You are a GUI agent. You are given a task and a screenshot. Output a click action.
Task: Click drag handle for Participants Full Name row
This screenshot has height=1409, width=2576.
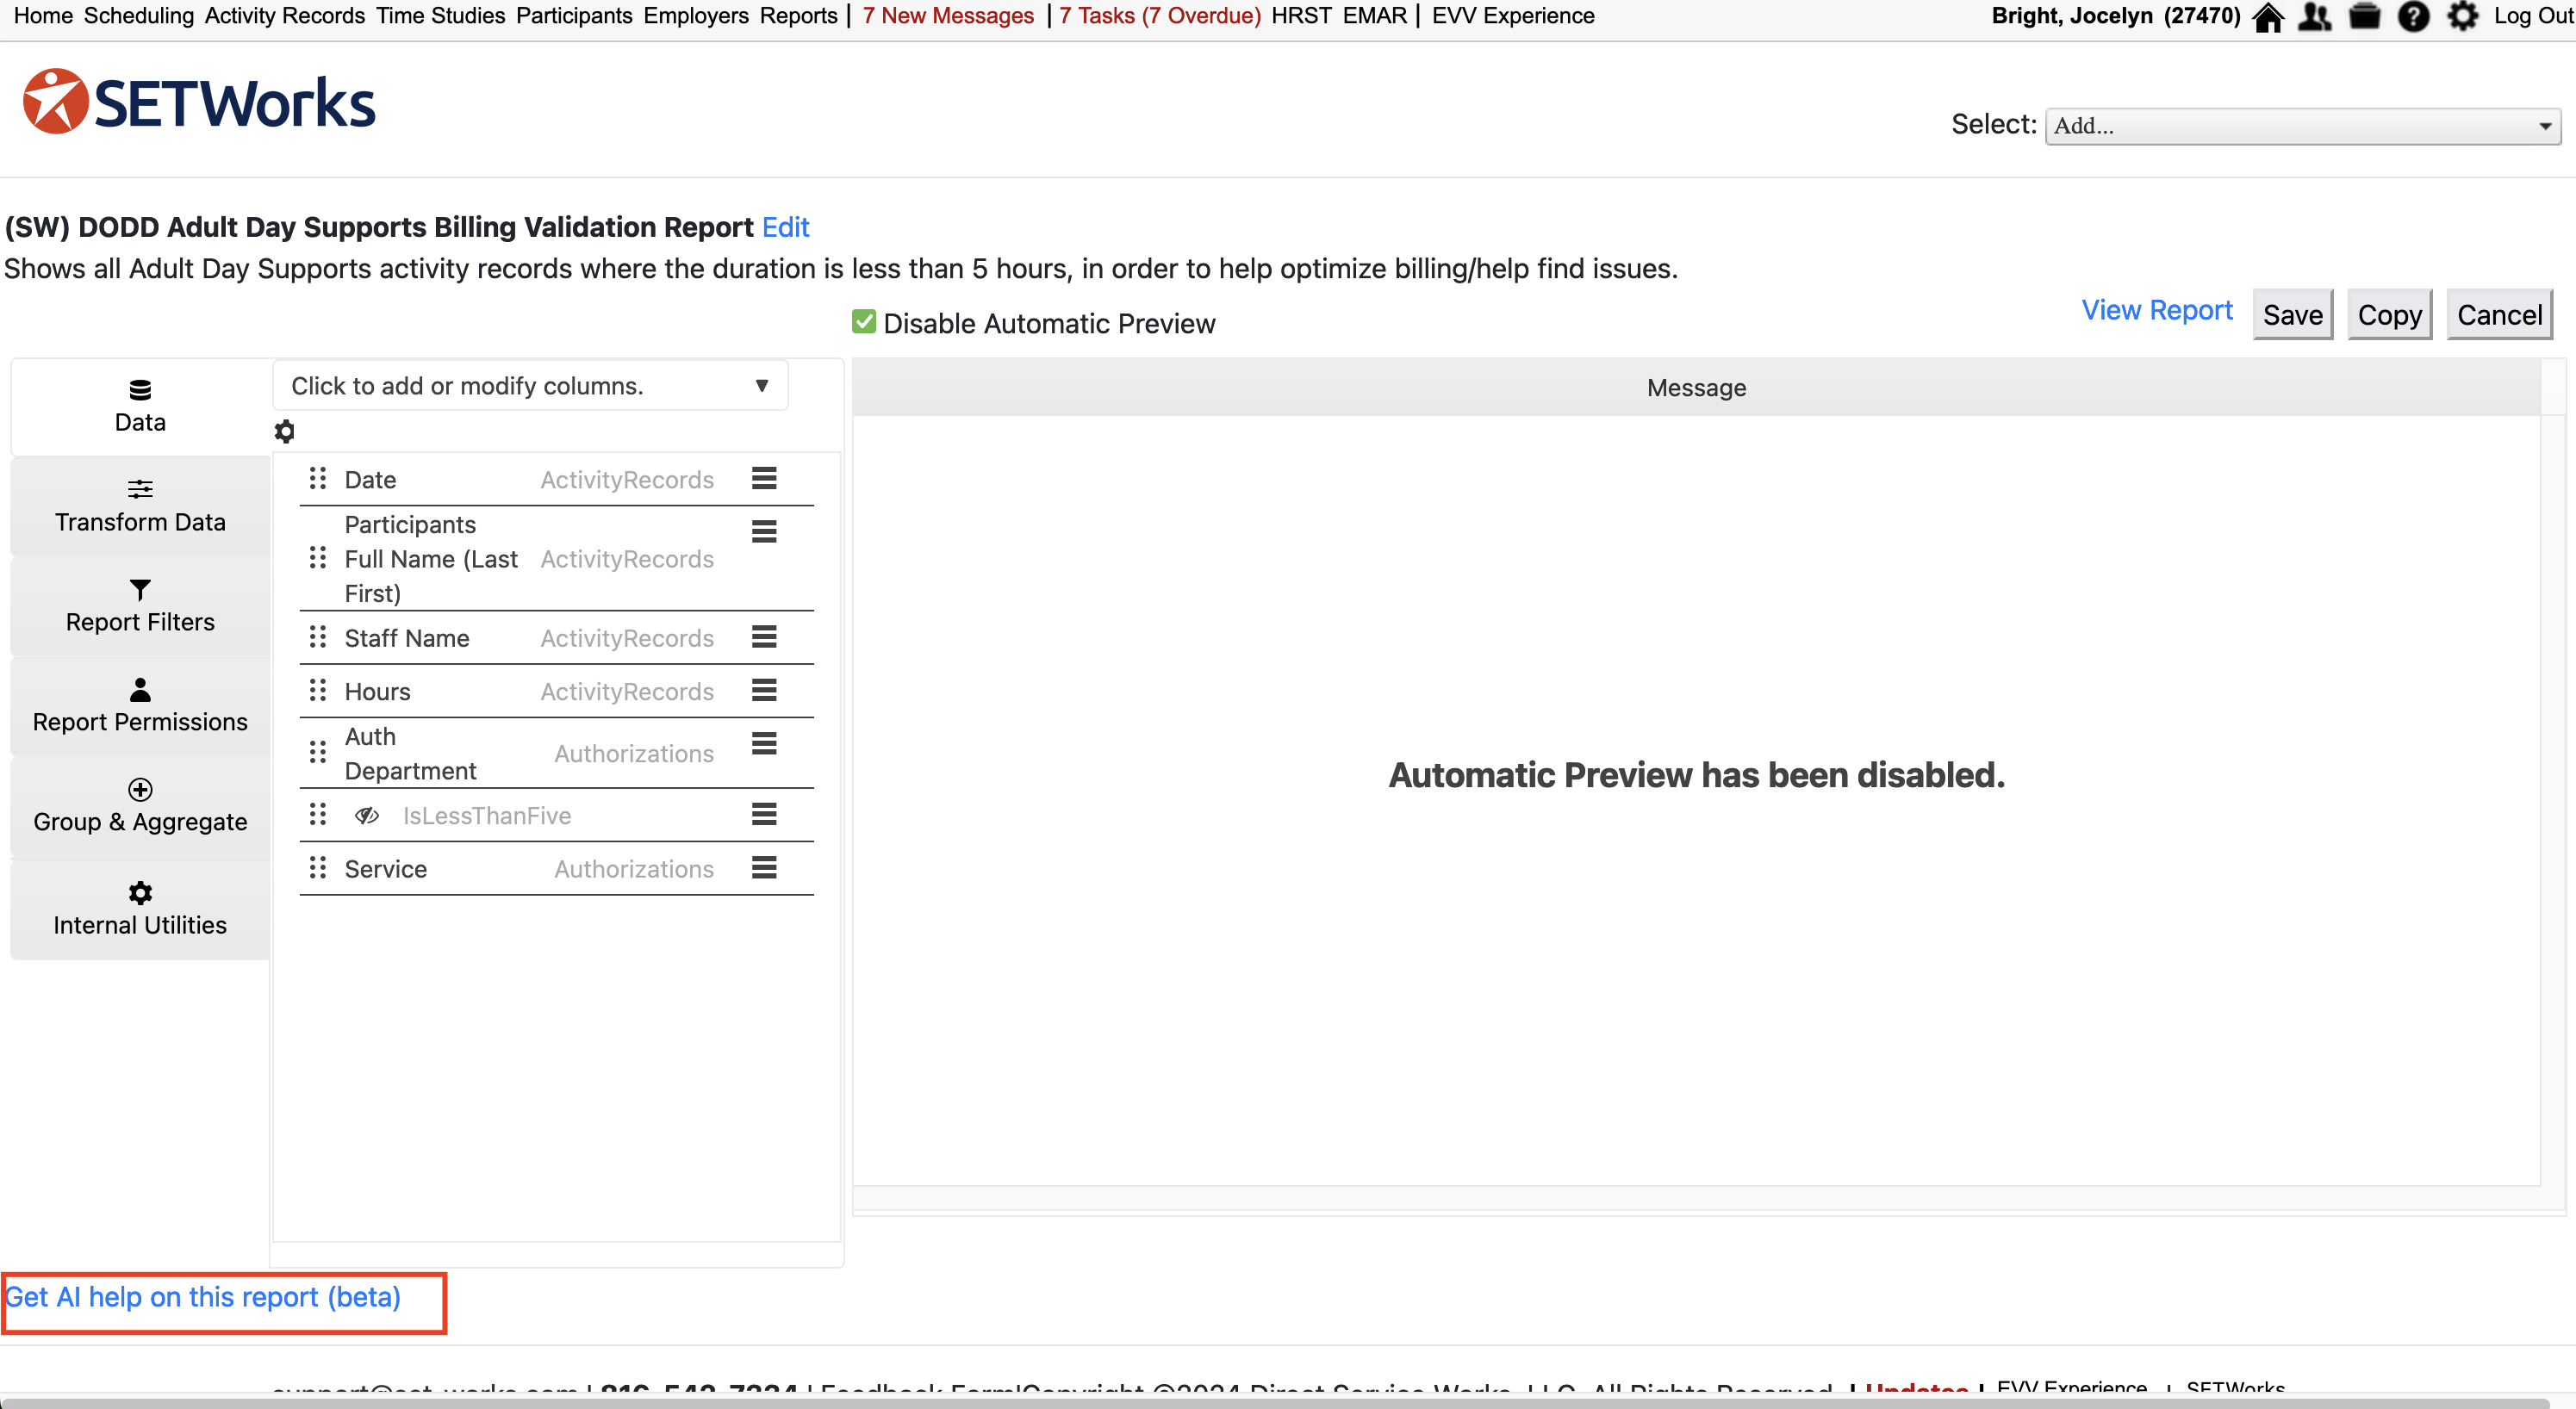coord(318,558)
